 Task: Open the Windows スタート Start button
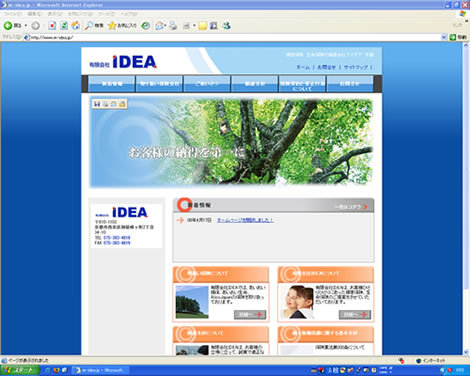(20, 370)
